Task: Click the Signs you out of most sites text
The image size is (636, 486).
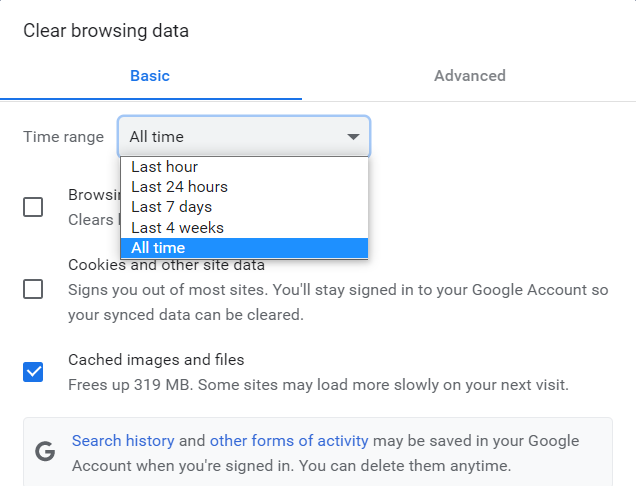Action: pos(338,290)
